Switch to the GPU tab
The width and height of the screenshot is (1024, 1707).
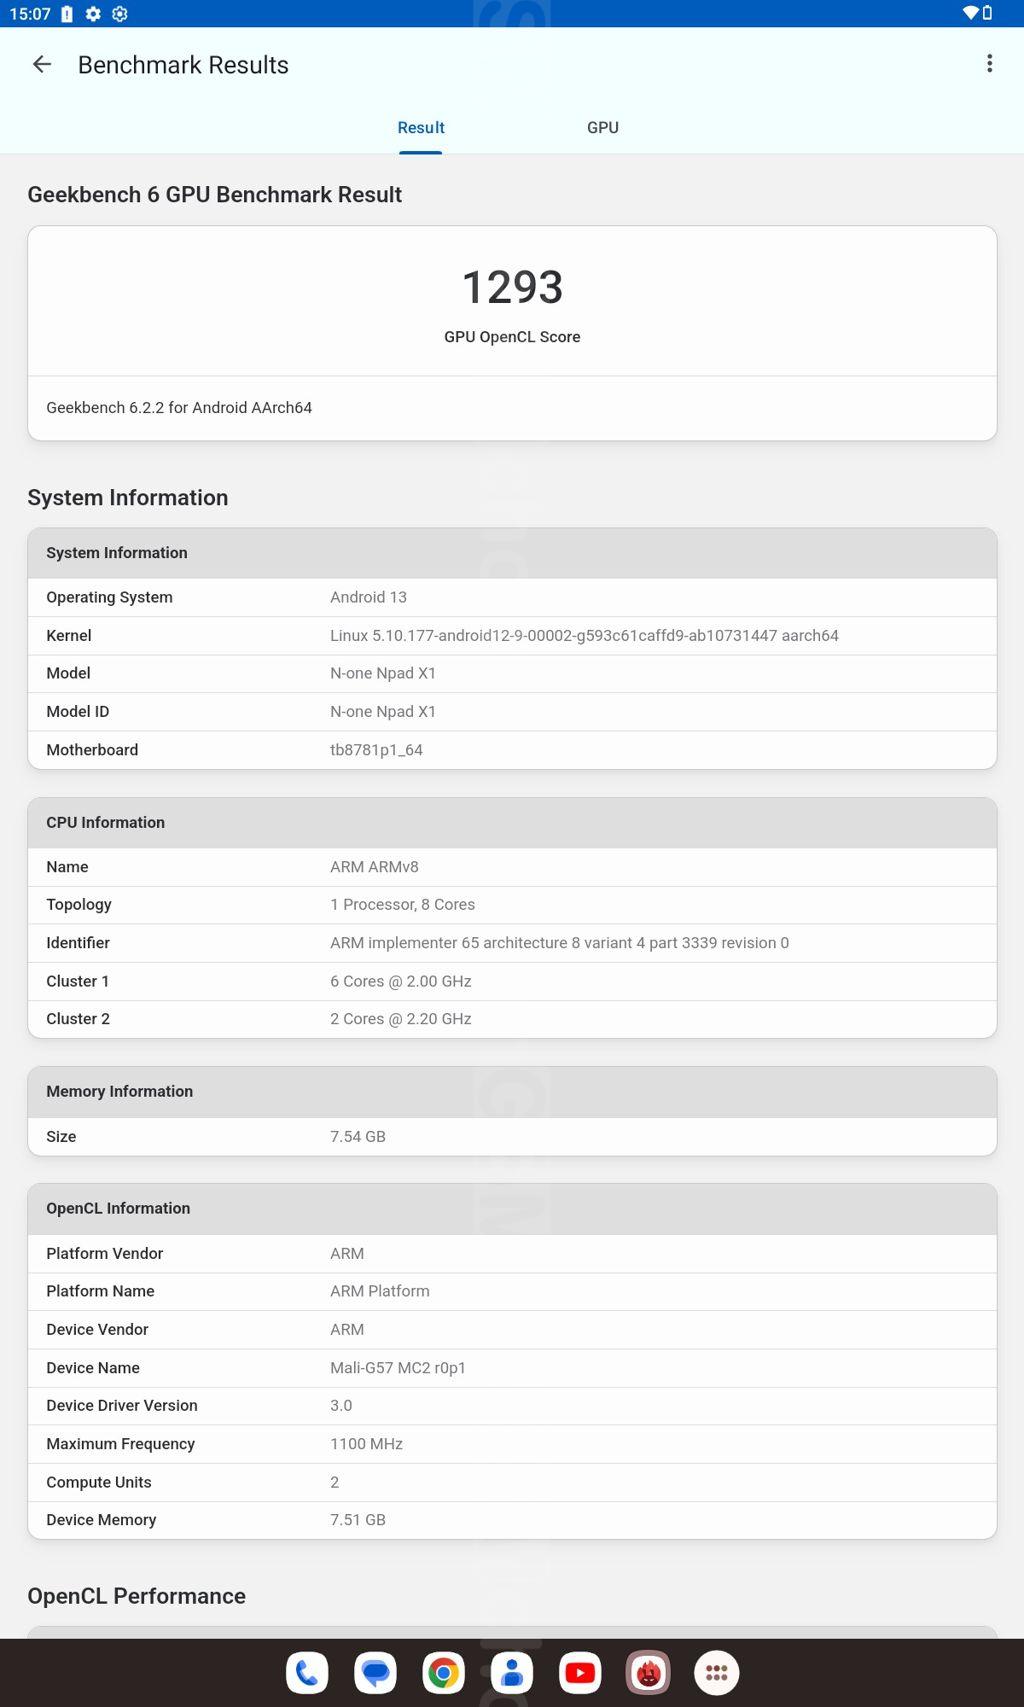point(603,128)
